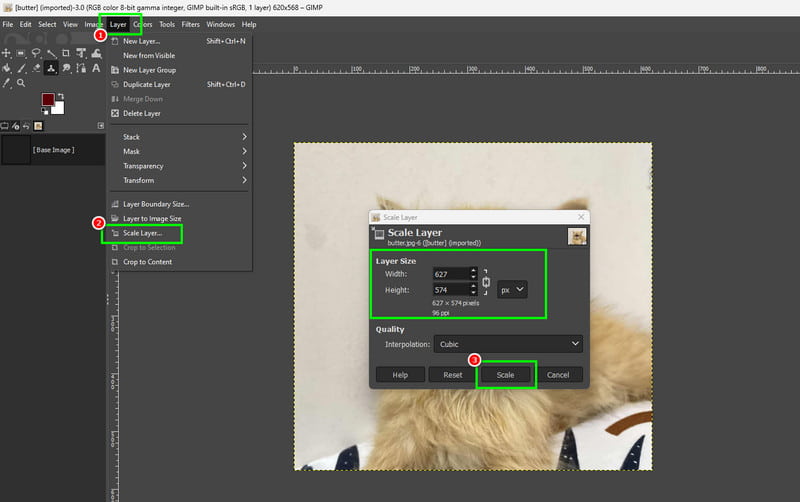Choose Delete Layer
The width and height of the screenshot is (800, 502).
click(x=179, y=113)
